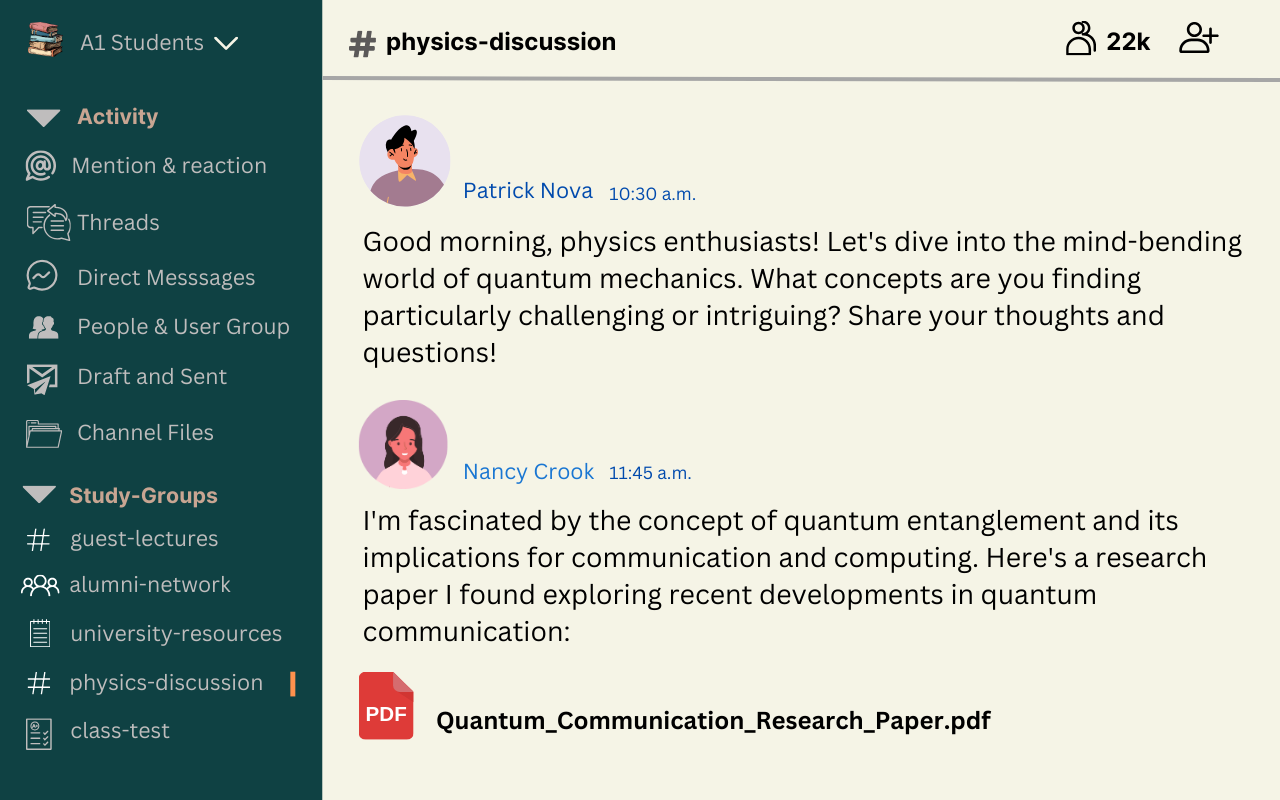Open the Channel Files folder icon
This screenshot has width=1280, height=800.
tap(43, 433)
